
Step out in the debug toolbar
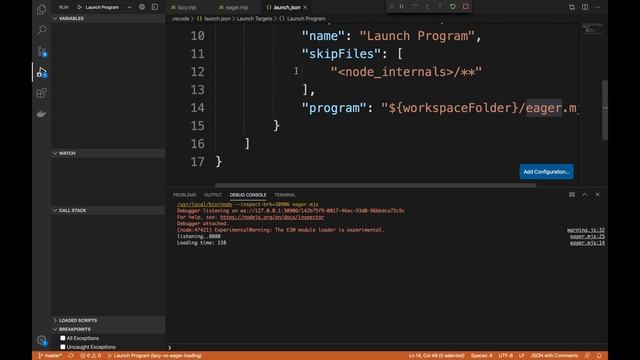pyautogui.click(x=440, y=7)
